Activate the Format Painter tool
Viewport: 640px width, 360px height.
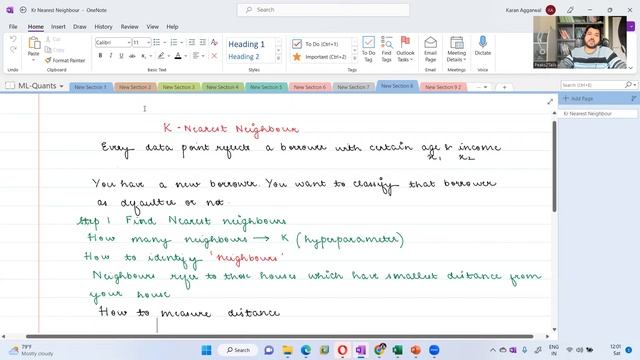(x=64, y=60)
